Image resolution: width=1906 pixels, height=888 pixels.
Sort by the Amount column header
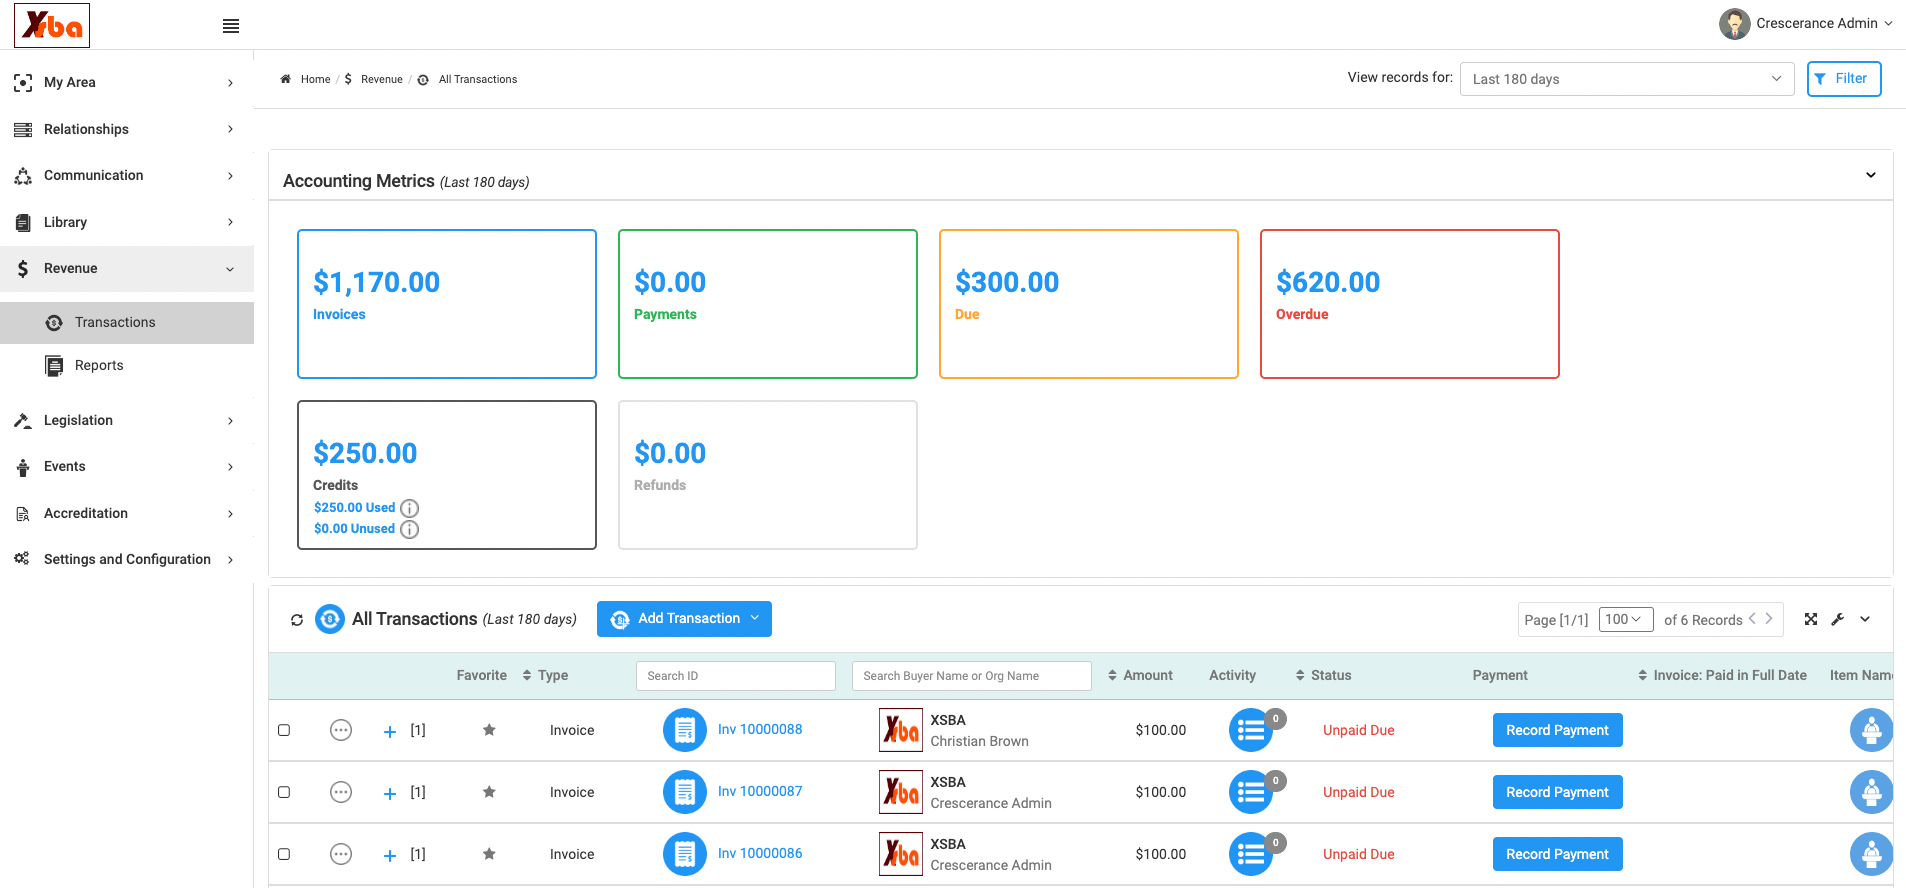[1140, 676]
